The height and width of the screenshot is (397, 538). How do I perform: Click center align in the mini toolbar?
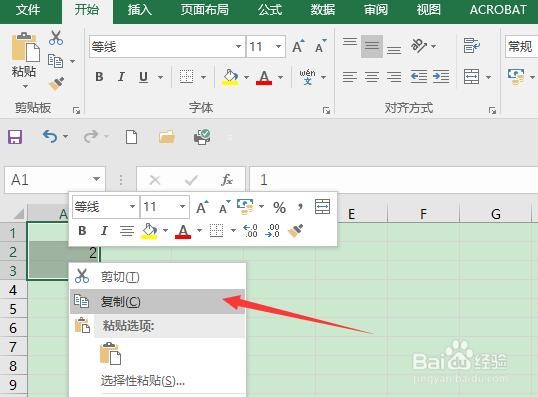click(127, 231)
